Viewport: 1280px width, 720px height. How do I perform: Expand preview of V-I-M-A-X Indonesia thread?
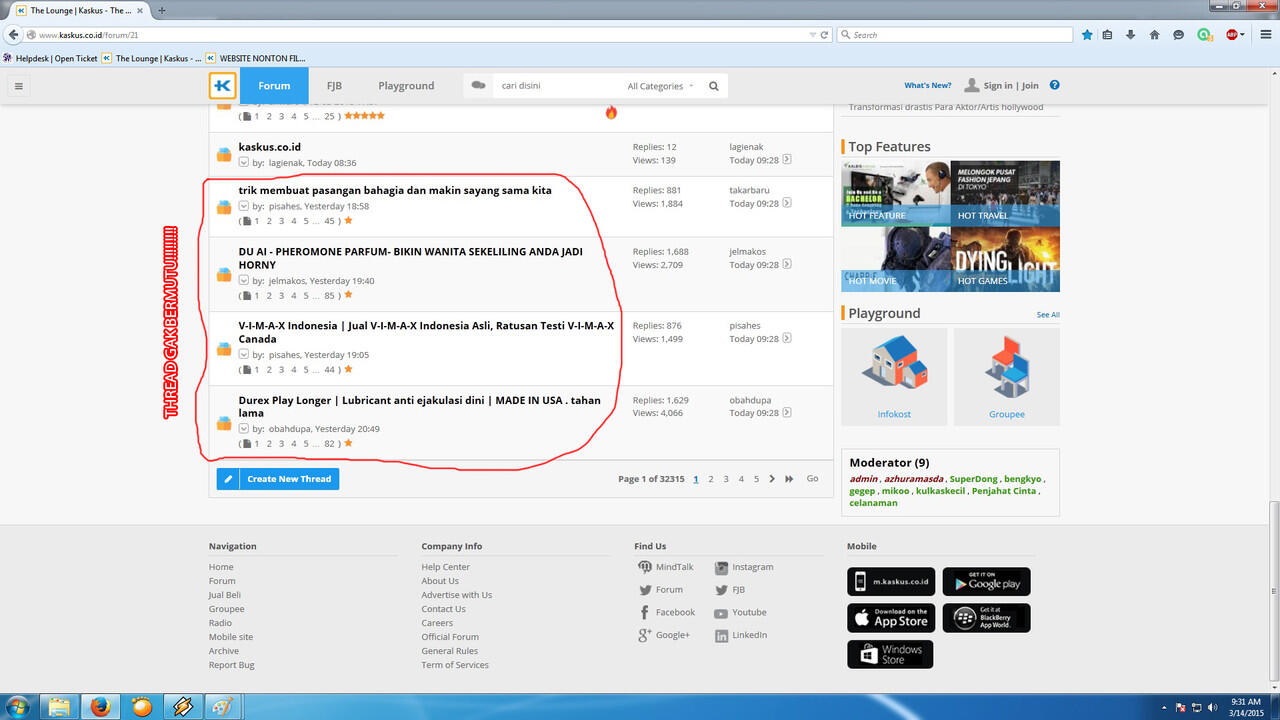click(x=243, y=355)
